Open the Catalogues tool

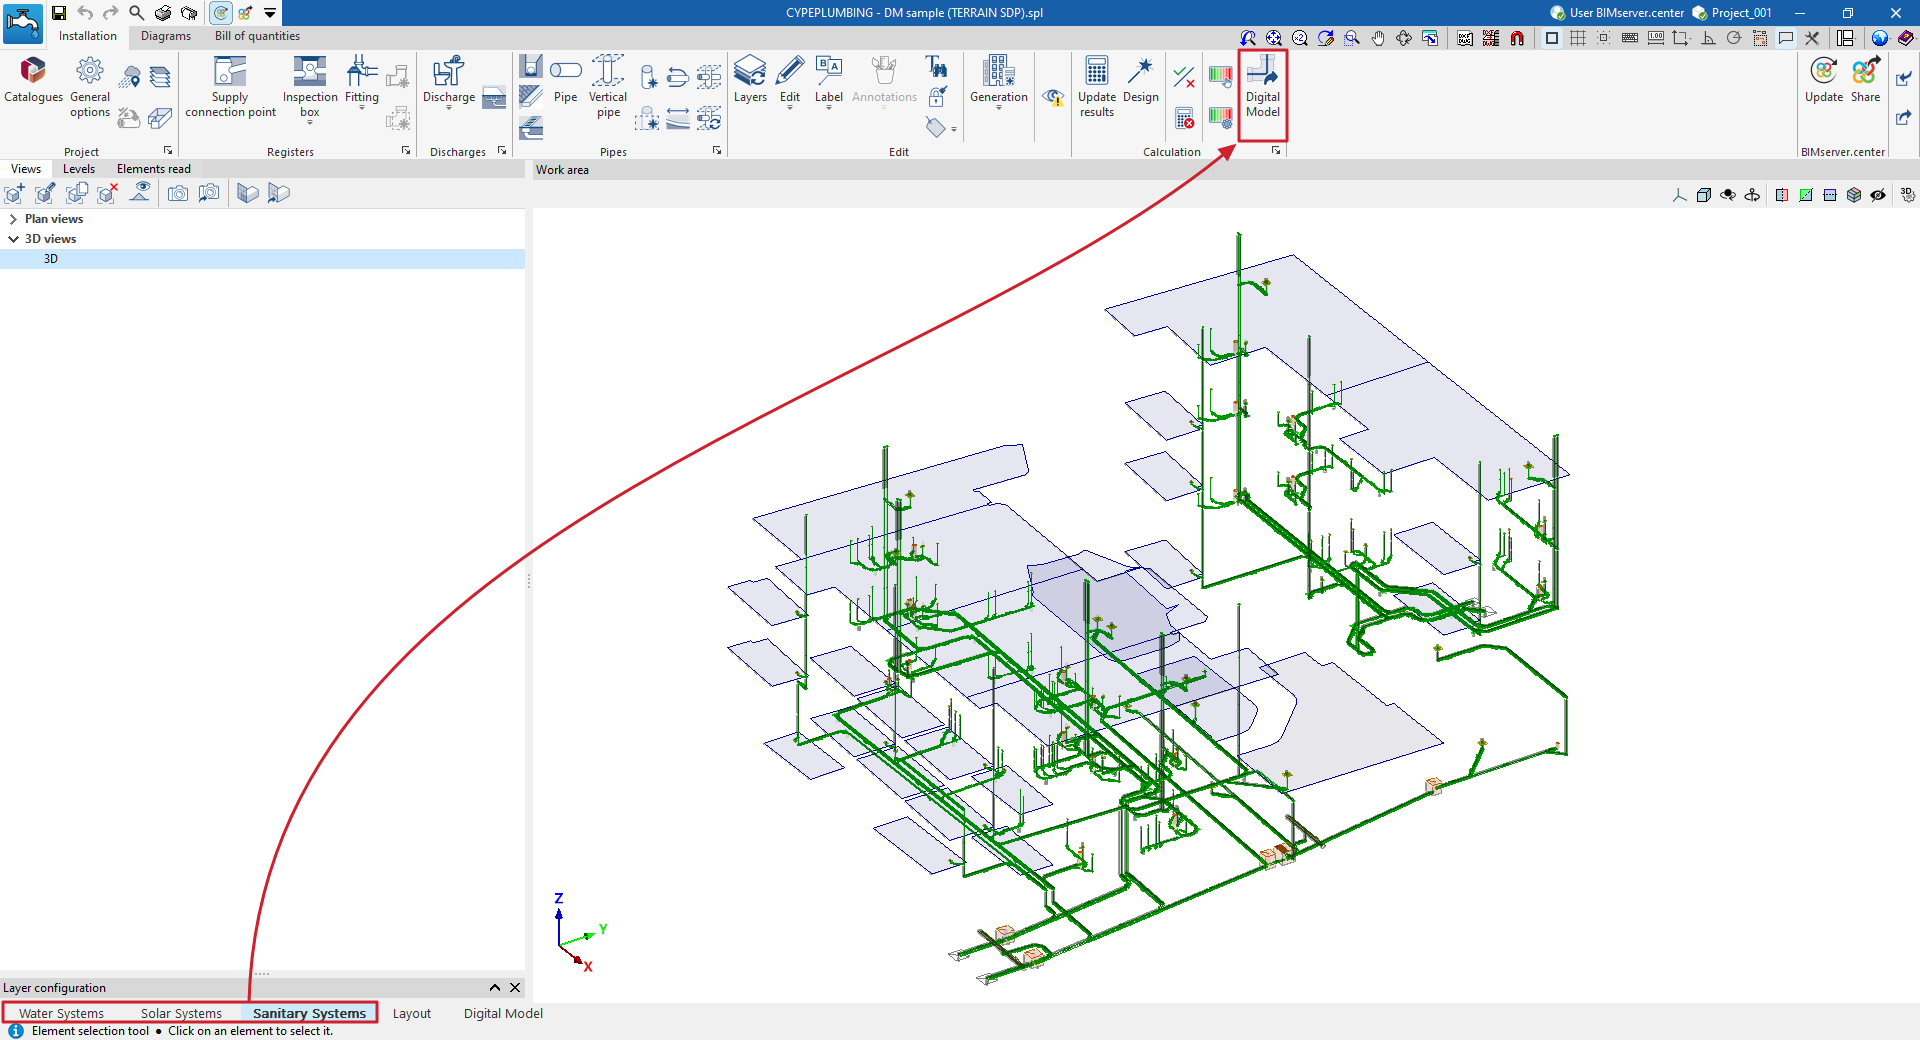coord(33,80)
